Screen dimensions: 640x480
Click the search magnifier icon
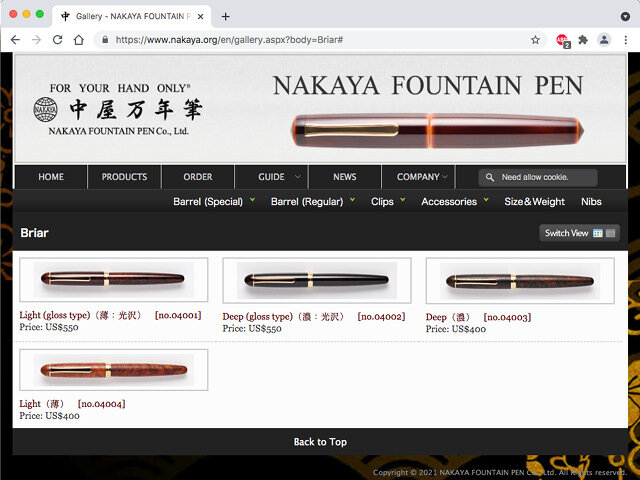[x=489, y=177]
